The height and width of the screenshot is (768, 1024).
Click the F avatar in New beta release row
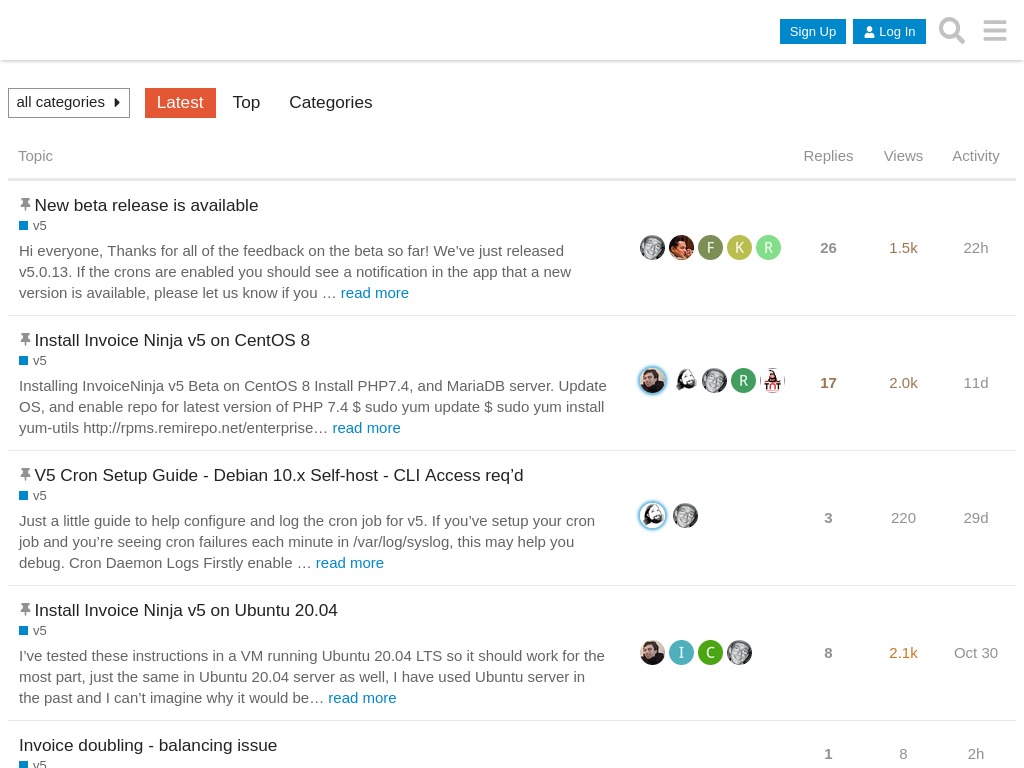pyautogui.click(x=711, y=248)
